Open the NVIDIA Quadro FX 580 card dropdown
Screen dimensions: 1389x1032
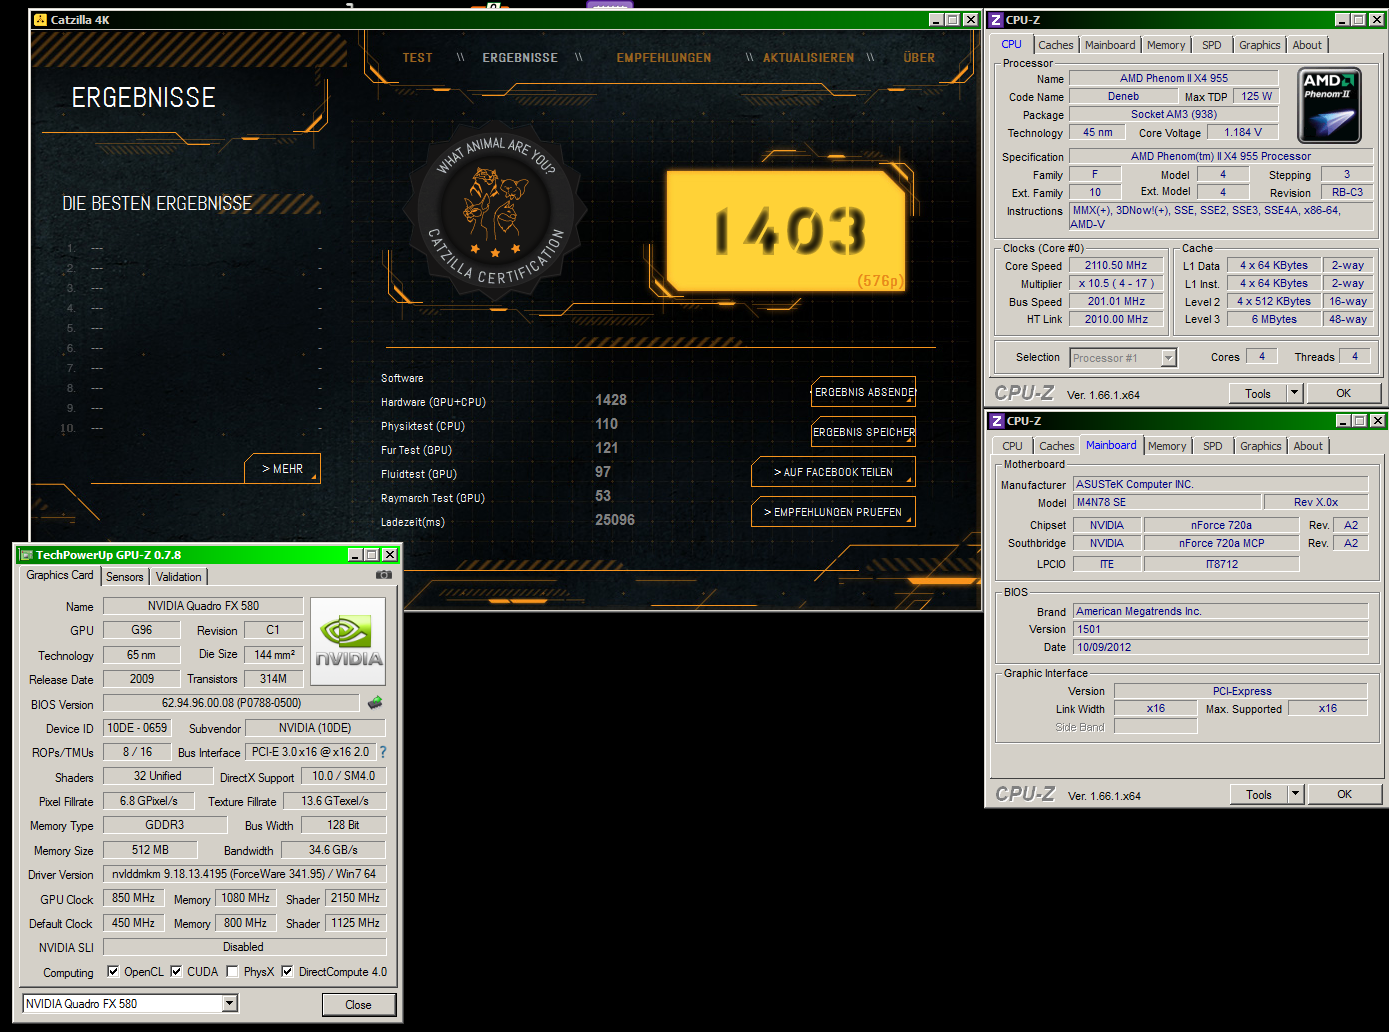[x=230, y=1003]
